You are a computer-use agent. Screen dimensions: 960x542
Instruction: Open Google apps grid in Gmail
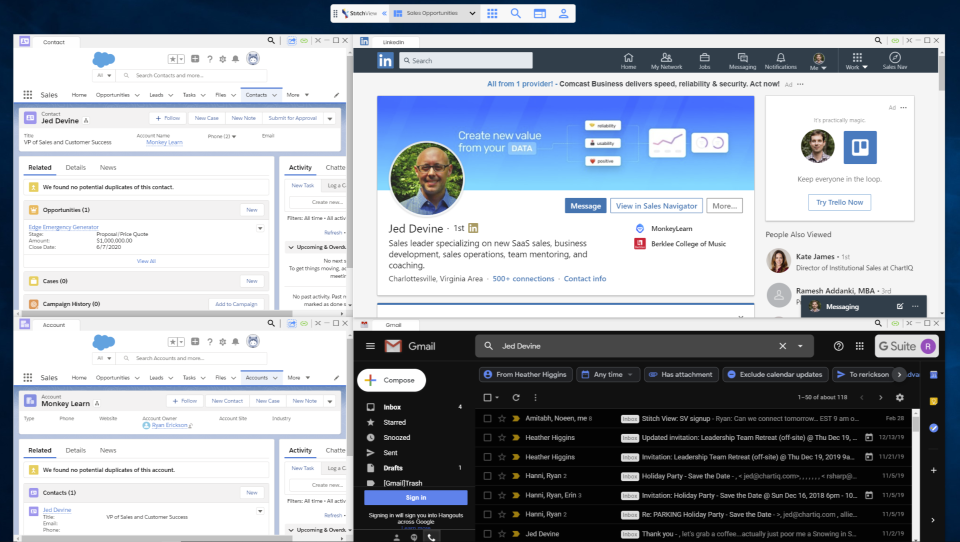coord(860,346)
